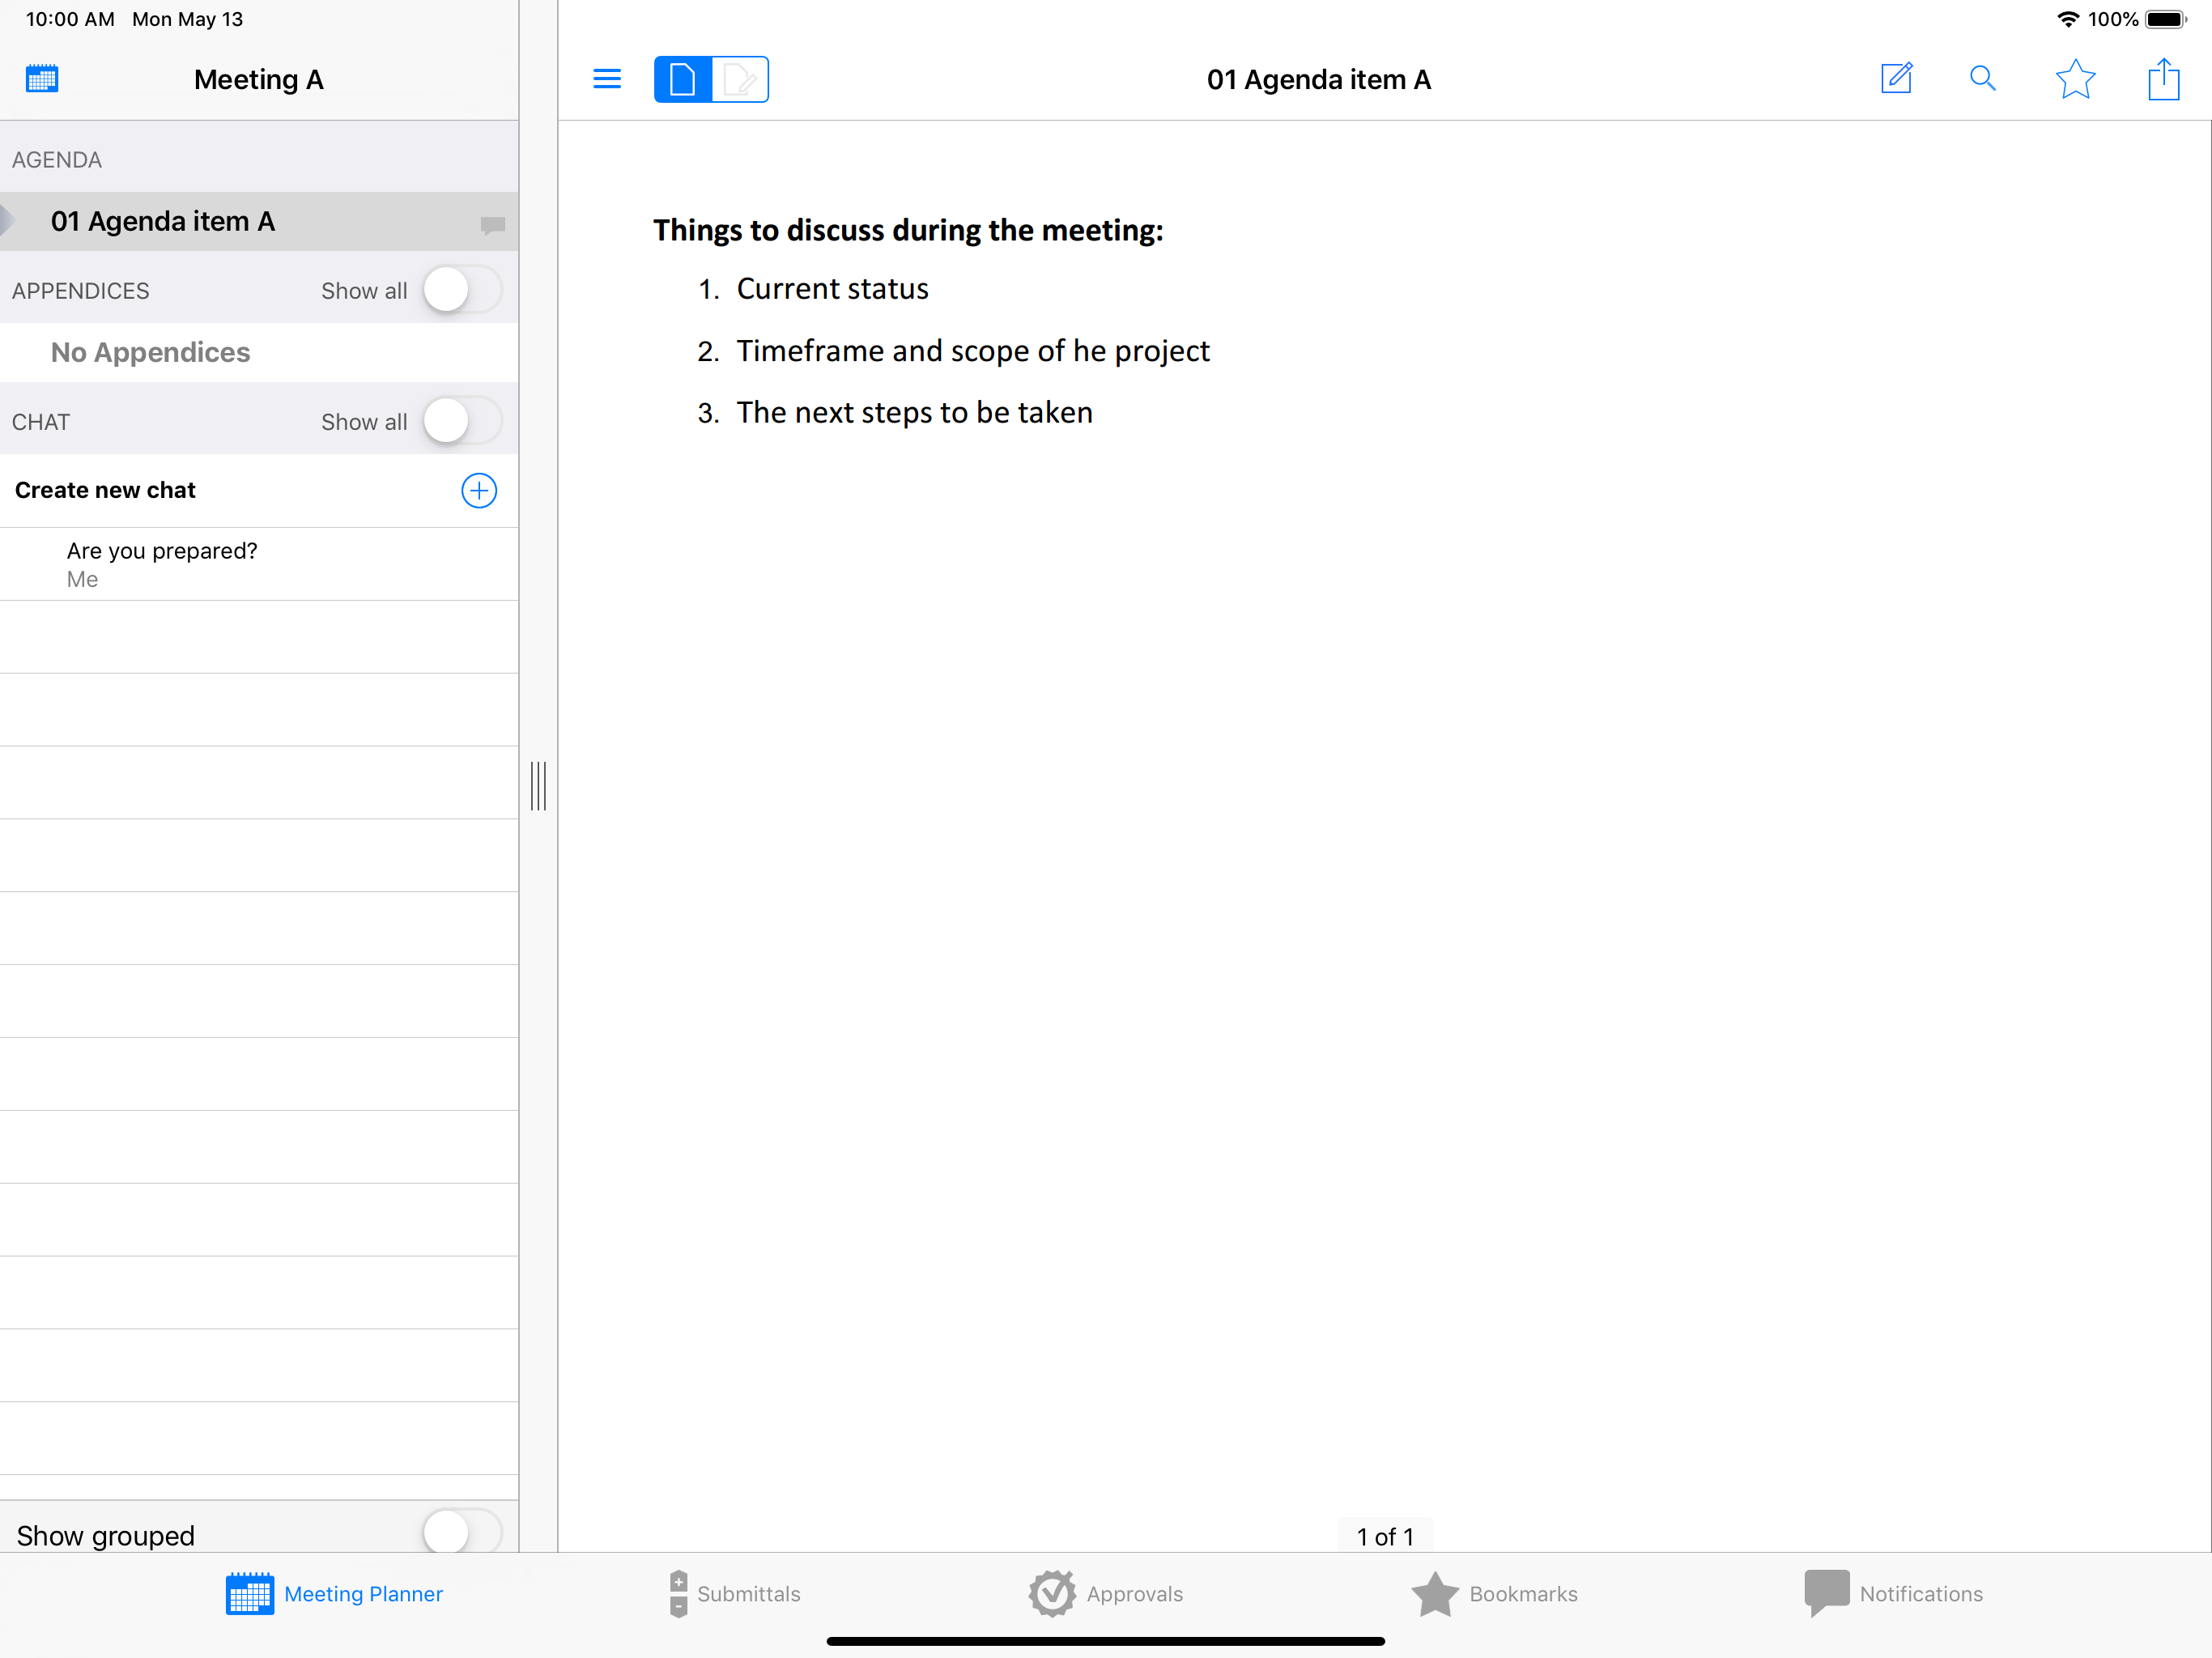The width and height of the screenshot is (2212, 1658).
Task: Switch to annotated document view mode
Action: 740,79
